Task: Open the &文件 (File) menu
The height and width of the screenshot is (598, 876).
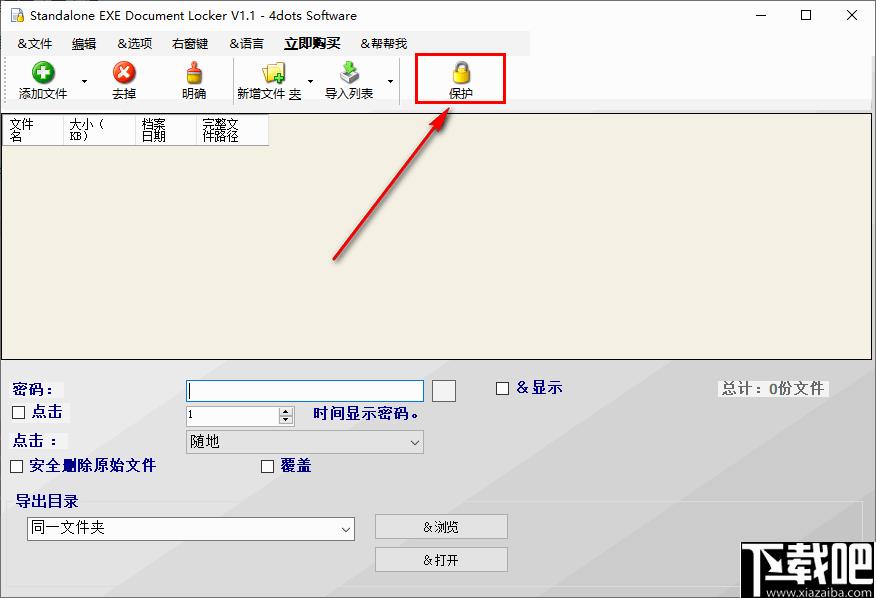Action: coord(35,44)
